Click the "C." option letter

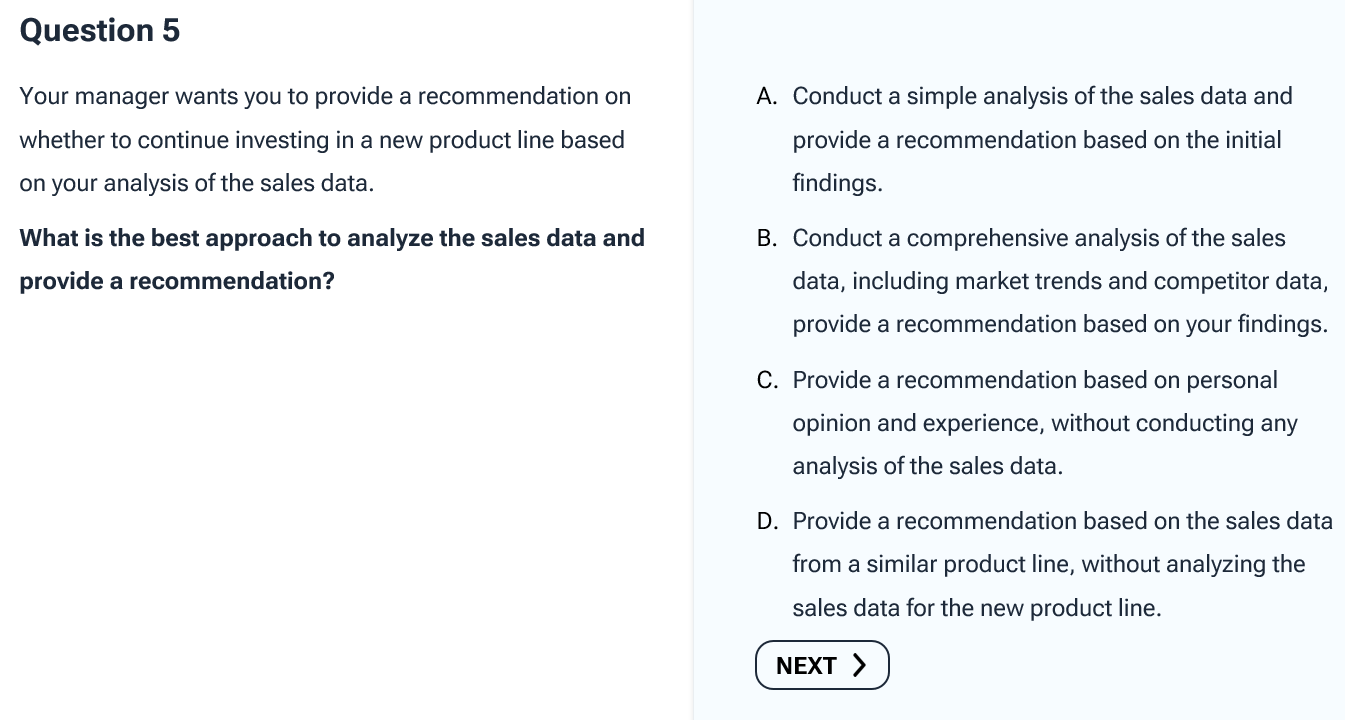(768, 380)
